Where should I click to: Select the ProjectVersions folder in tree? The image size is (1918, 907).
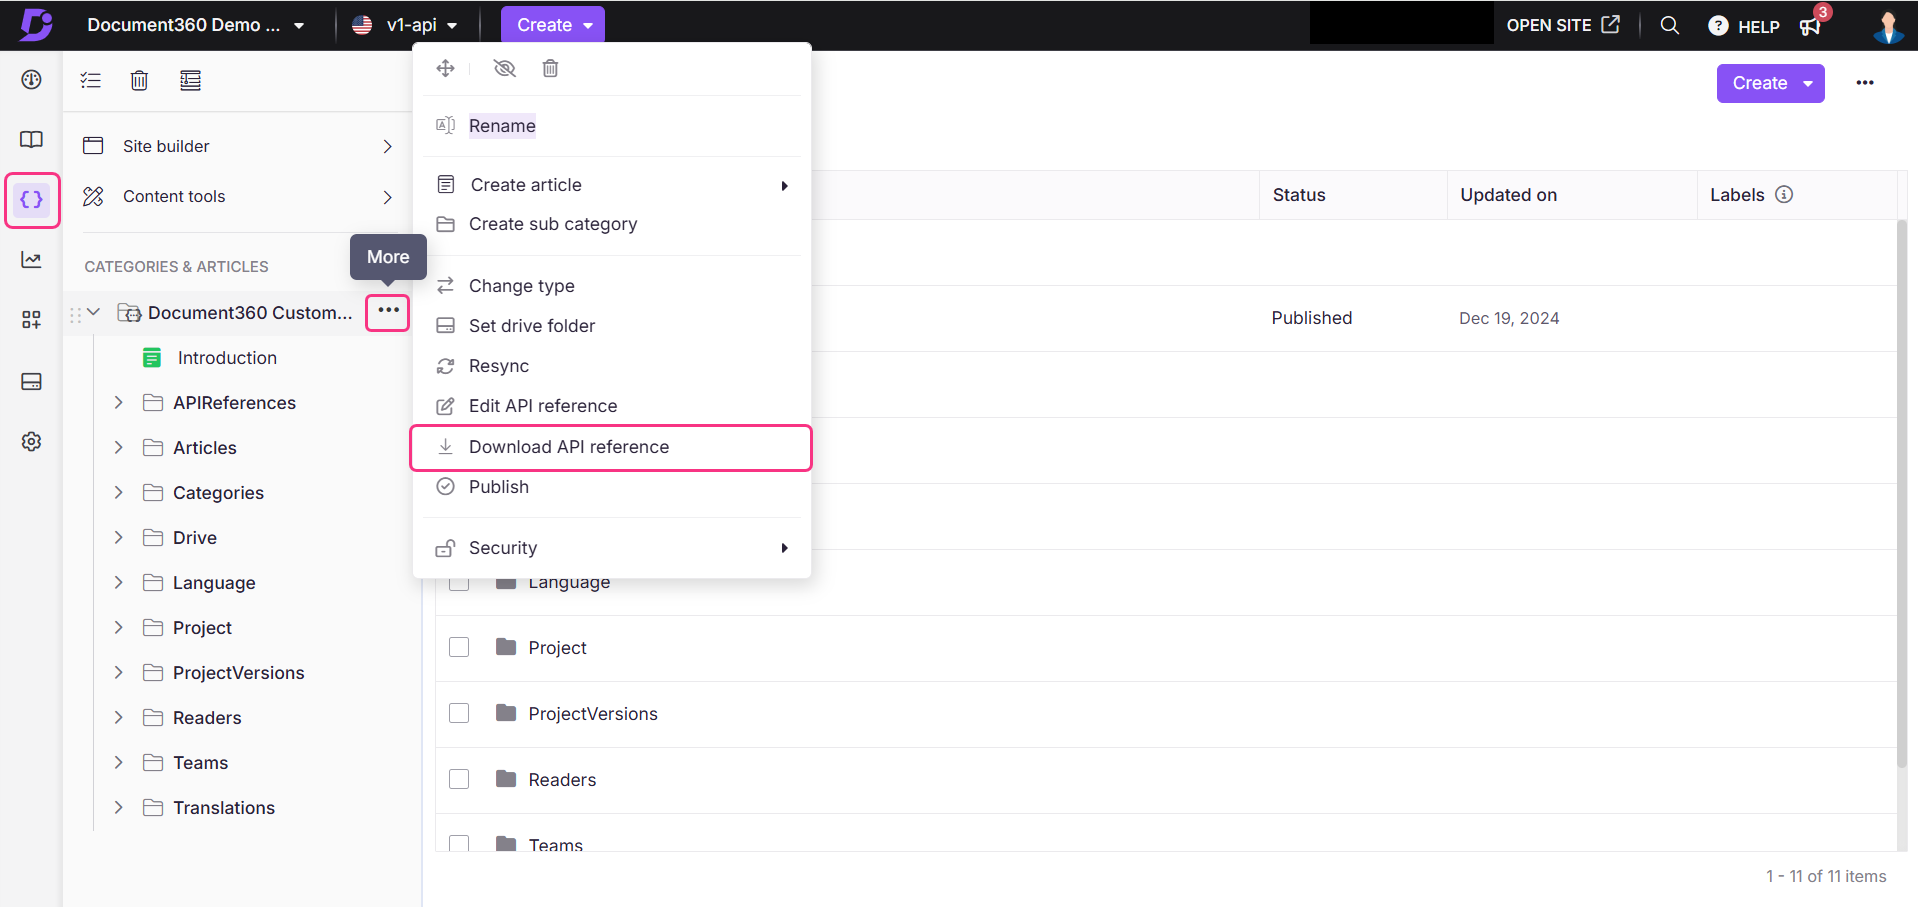tap(238, 673)
